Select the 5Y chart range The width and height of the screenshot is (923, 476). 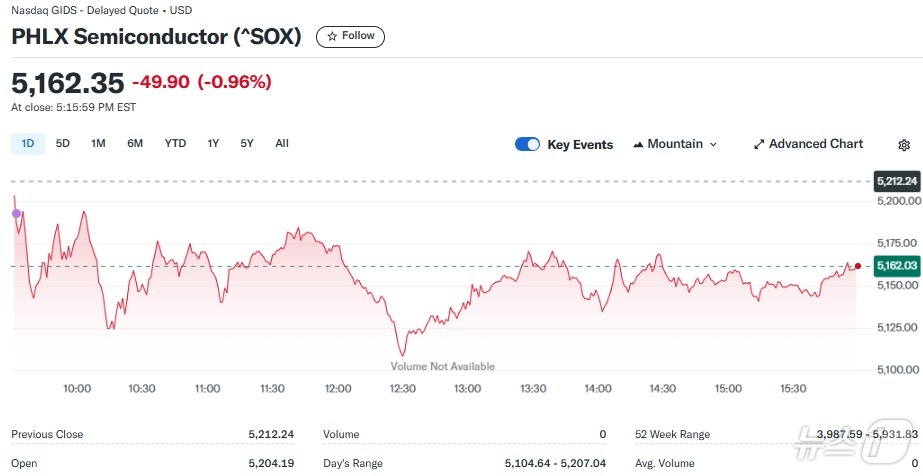tap(247, 144)
